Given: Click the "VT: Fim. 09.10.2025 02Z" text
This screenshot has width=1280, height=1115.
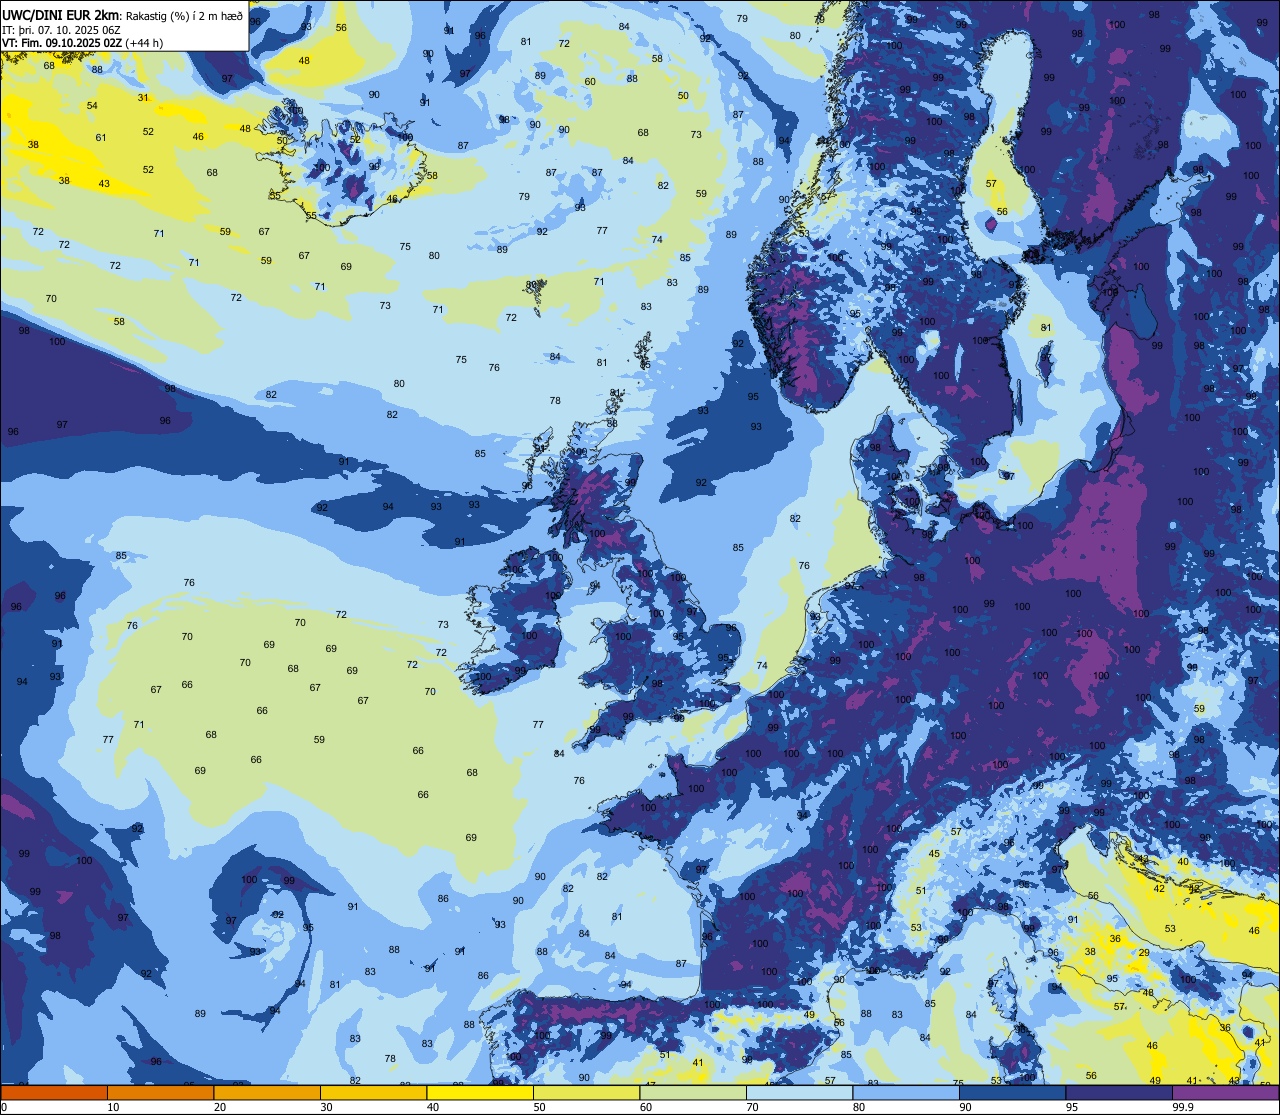Looking at the screenshot, I should (61, 43).
